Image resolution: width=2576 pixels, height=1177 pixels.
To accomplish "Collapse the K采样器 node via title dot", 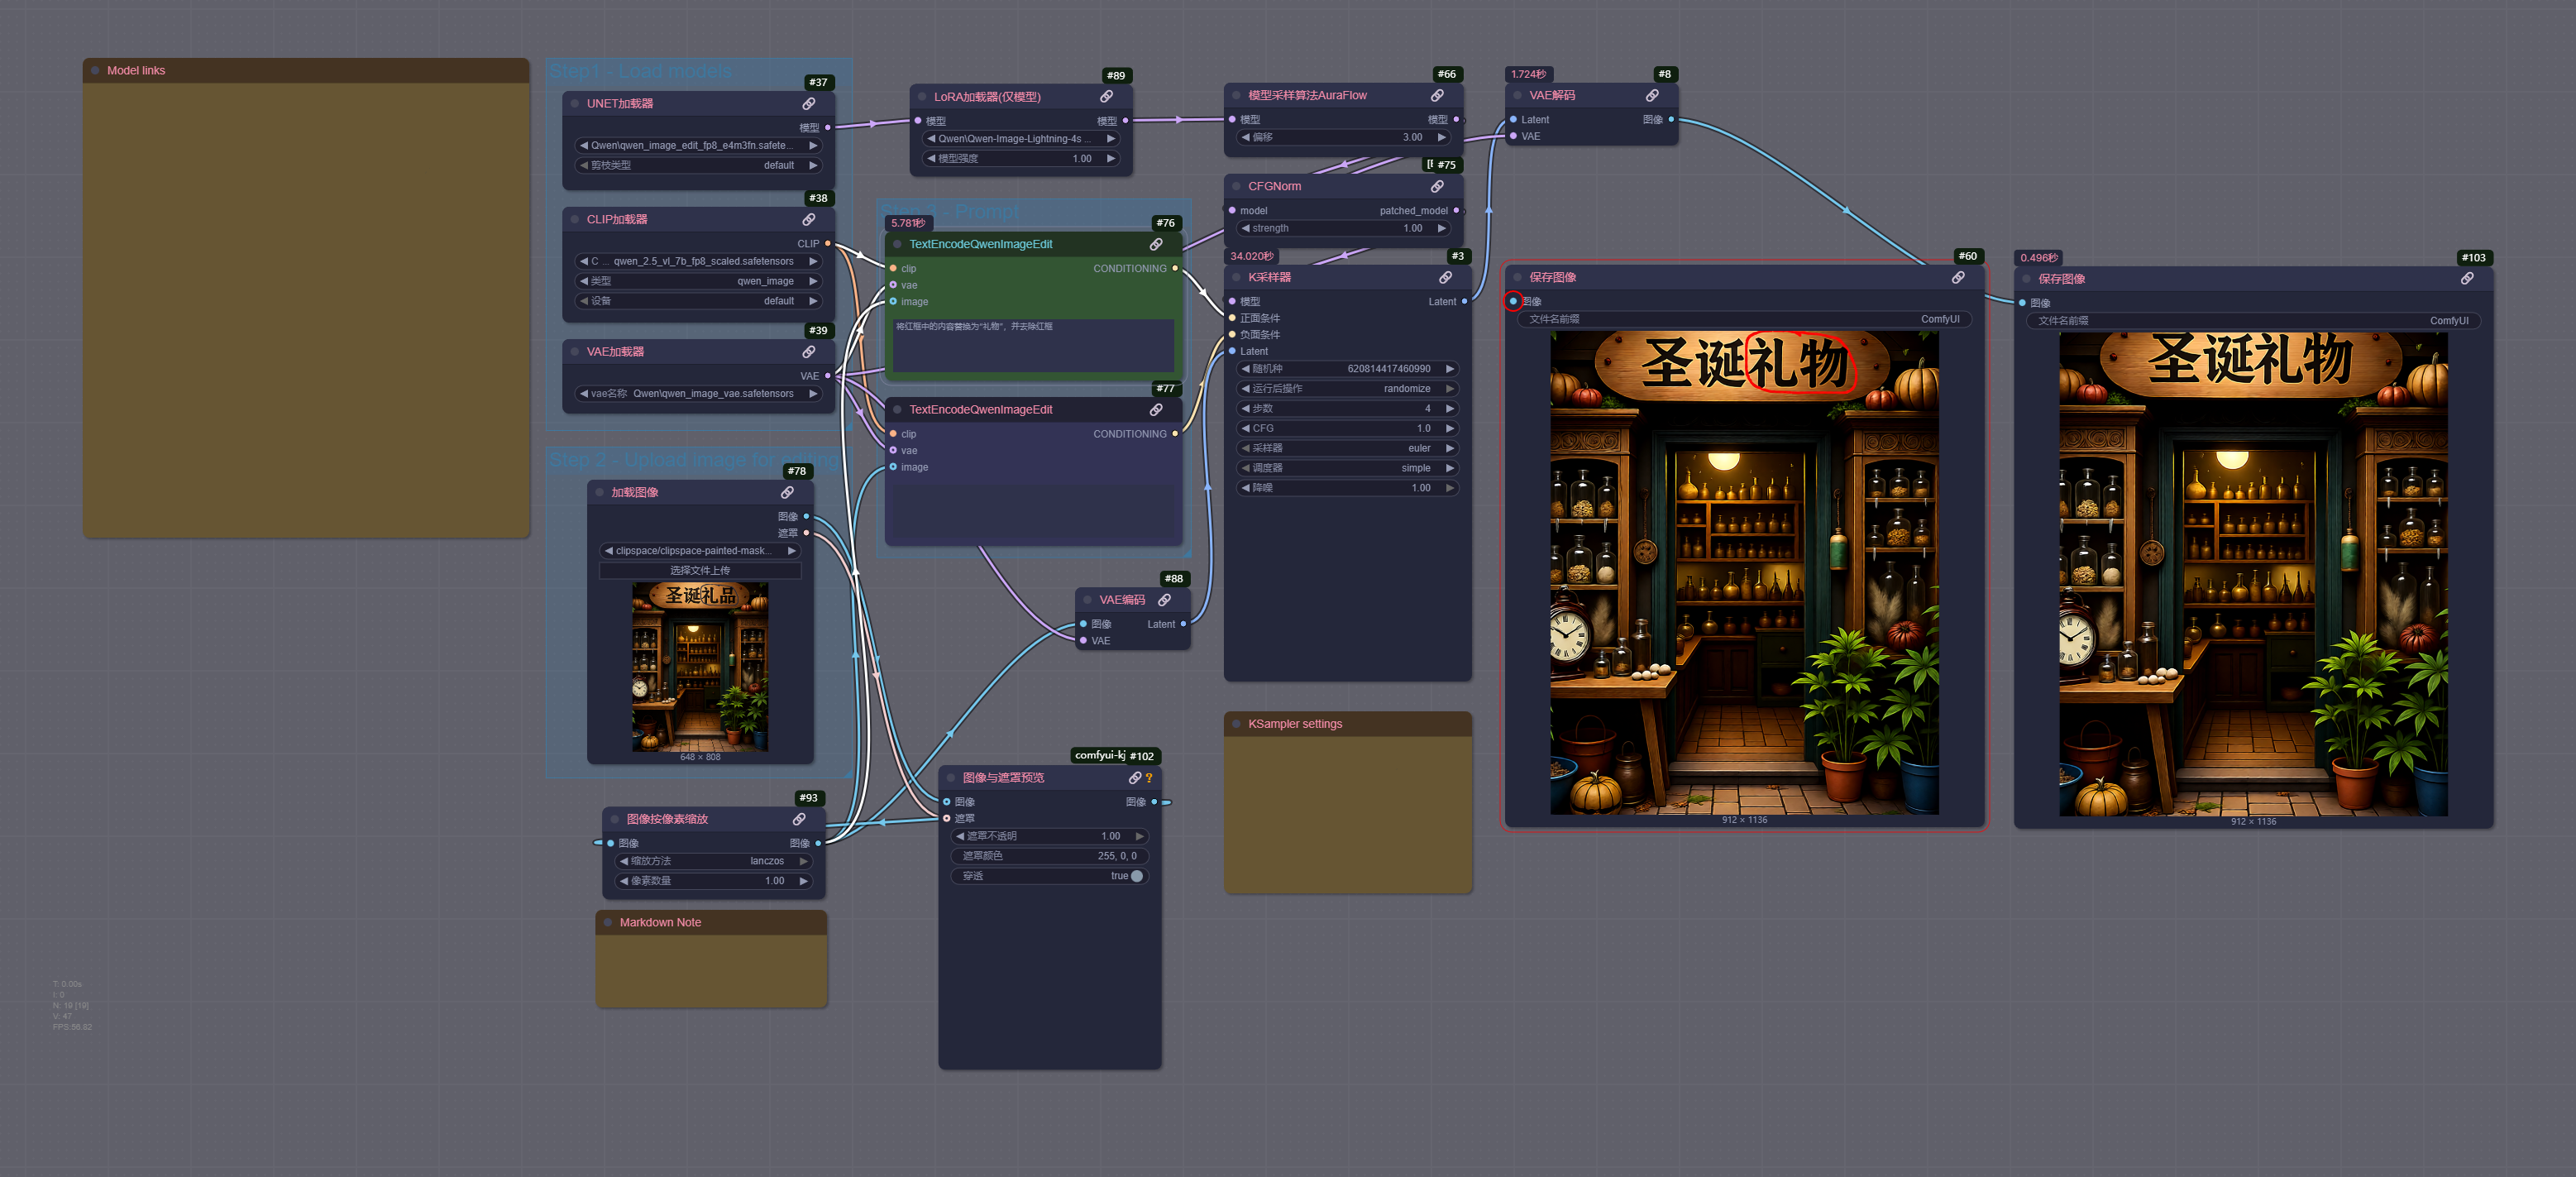I will tap(1237, 278).
